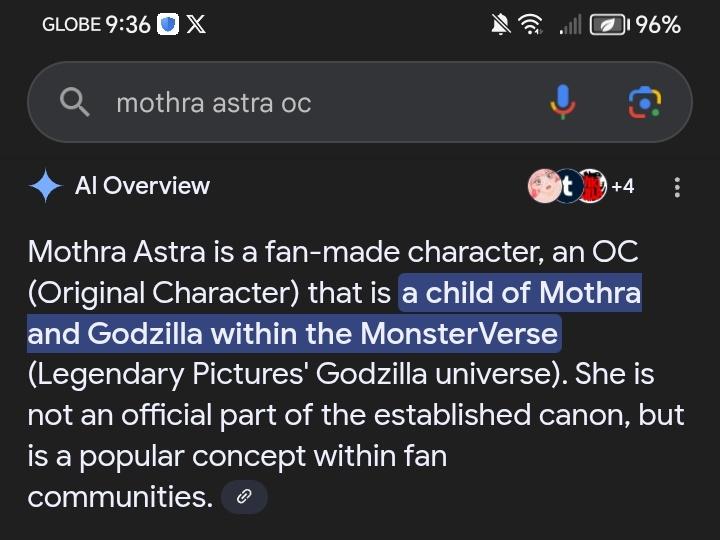Tap the magnifying glass search icon
720x540 pixels.
76,102
